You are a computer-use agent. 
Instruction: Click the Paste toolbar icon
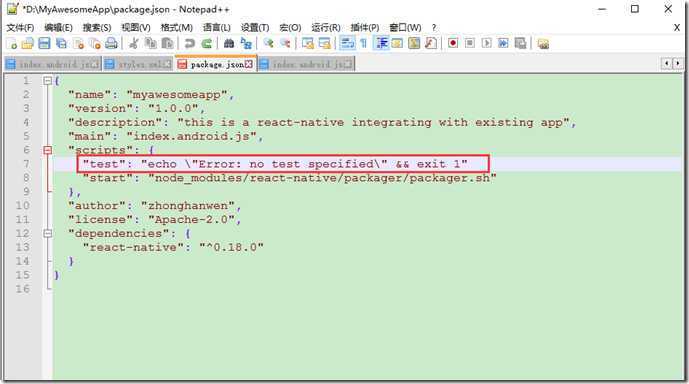167,43
